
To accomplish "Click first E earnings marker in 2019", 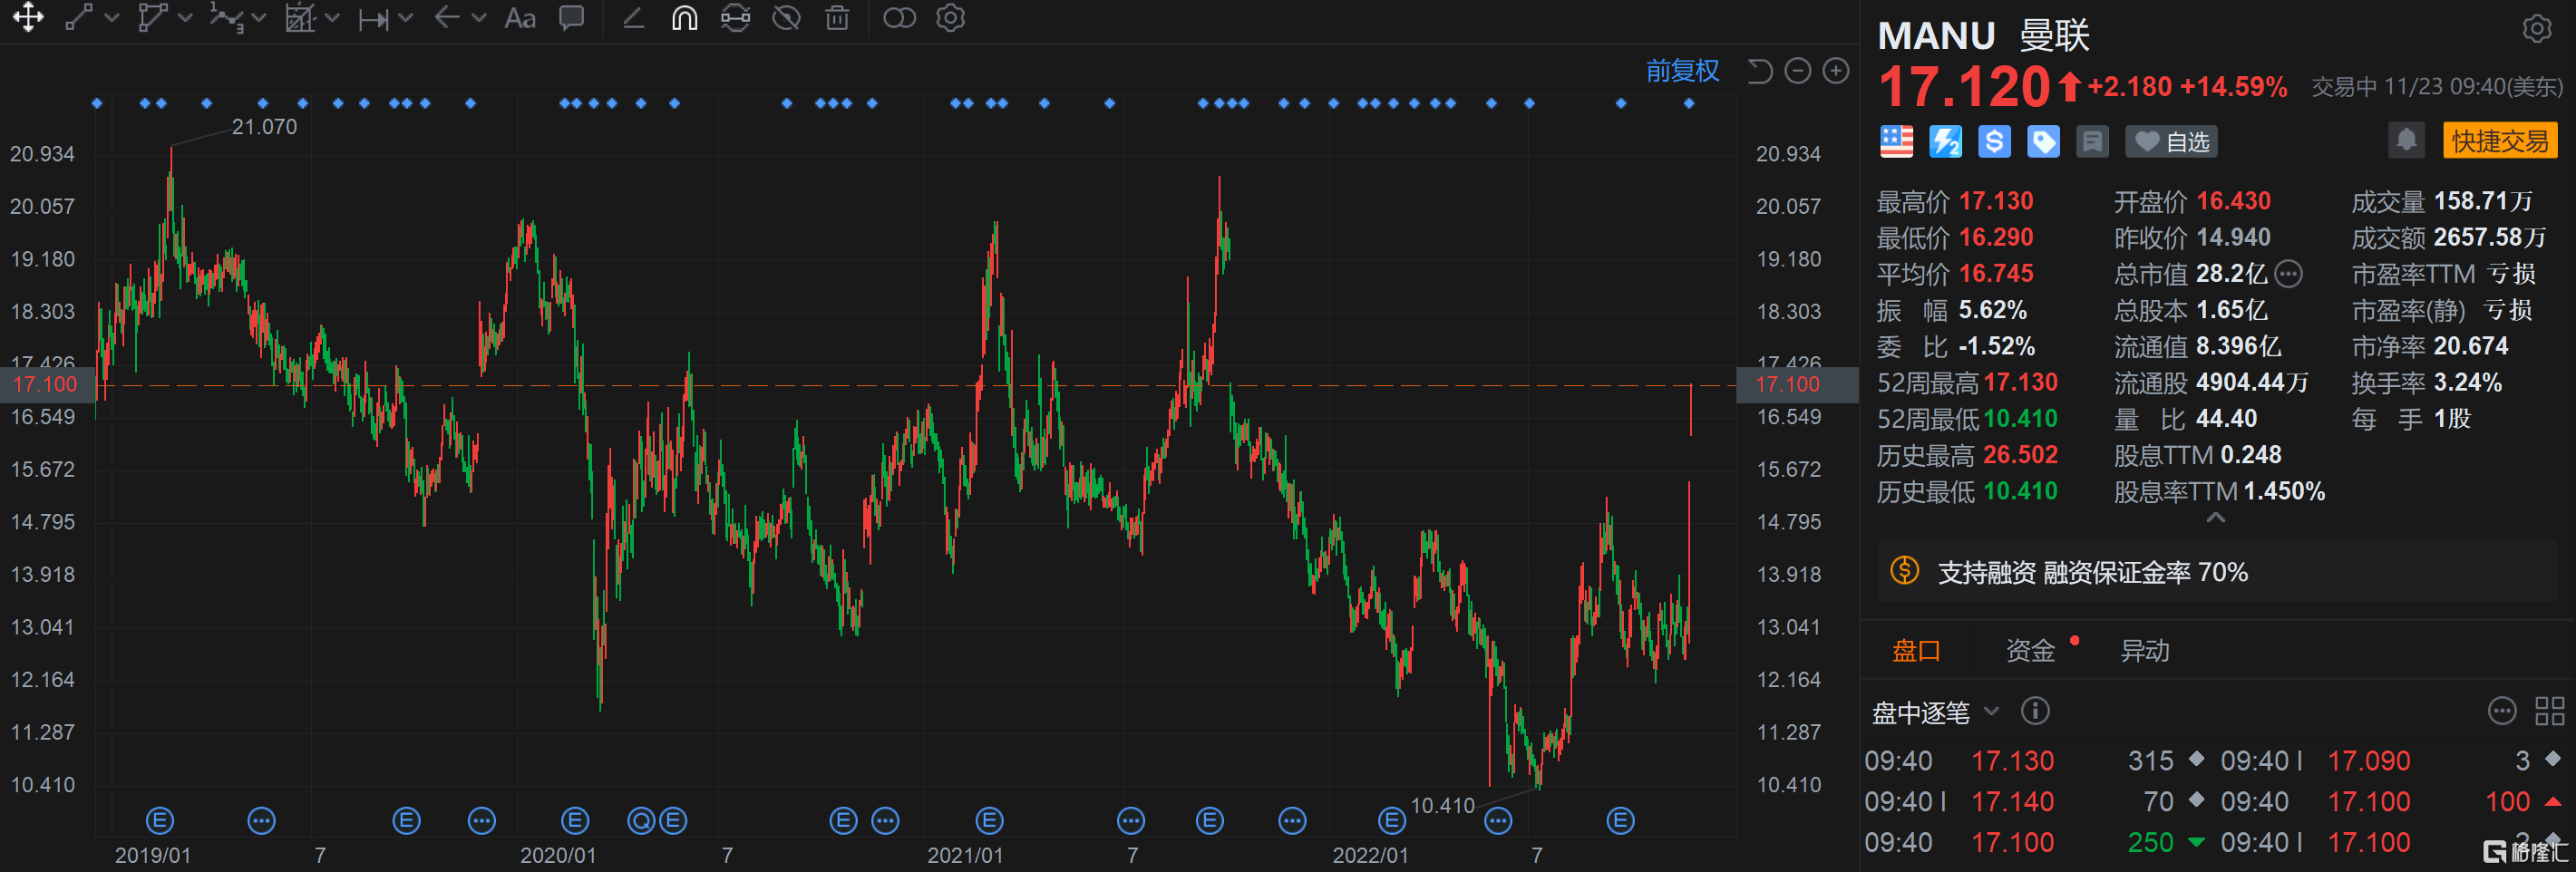I will 160,821.
